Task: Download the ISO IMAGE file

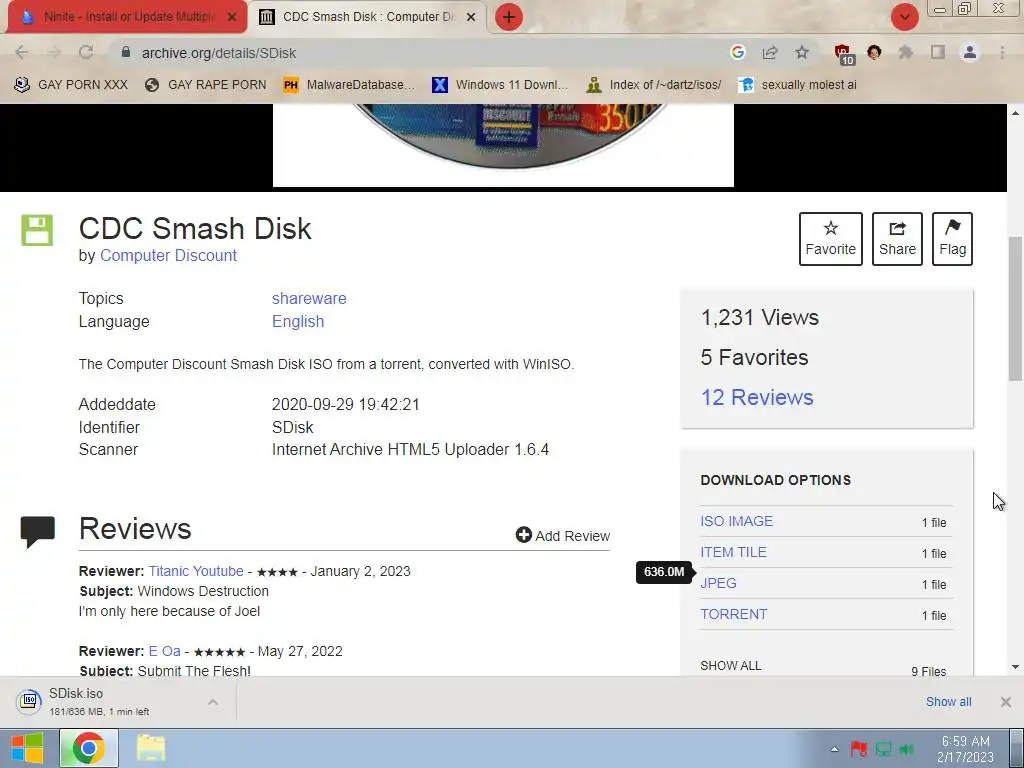Action: (x=737, y=521)
